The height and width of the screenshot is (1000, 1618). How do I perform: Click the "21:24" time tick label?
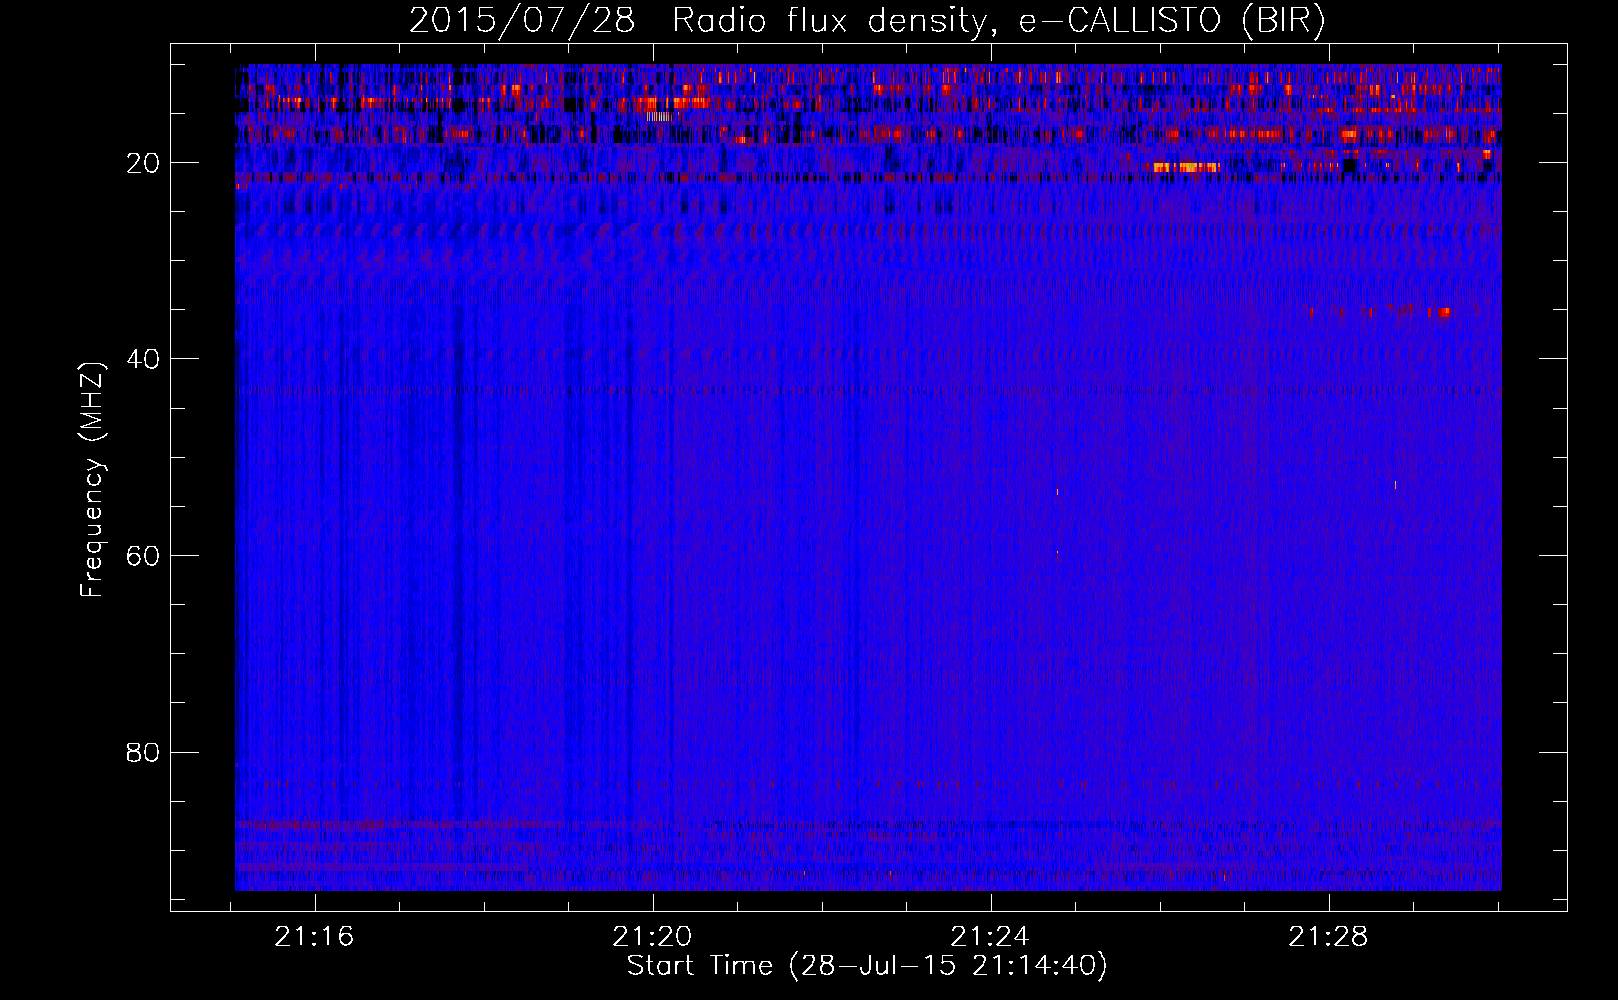990,937
